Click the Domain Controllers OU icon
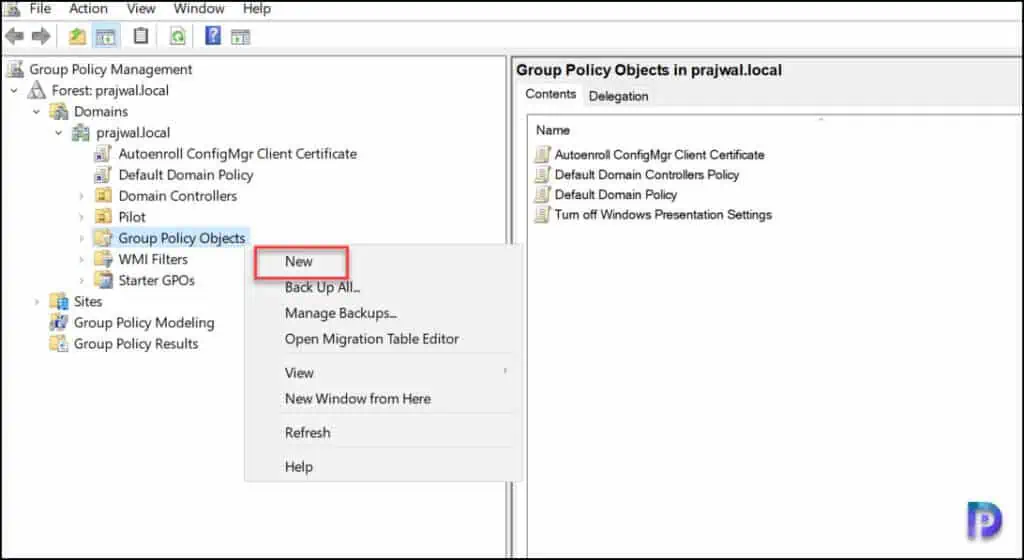This screenshot has height=560, width=1024. pos(103,196)
